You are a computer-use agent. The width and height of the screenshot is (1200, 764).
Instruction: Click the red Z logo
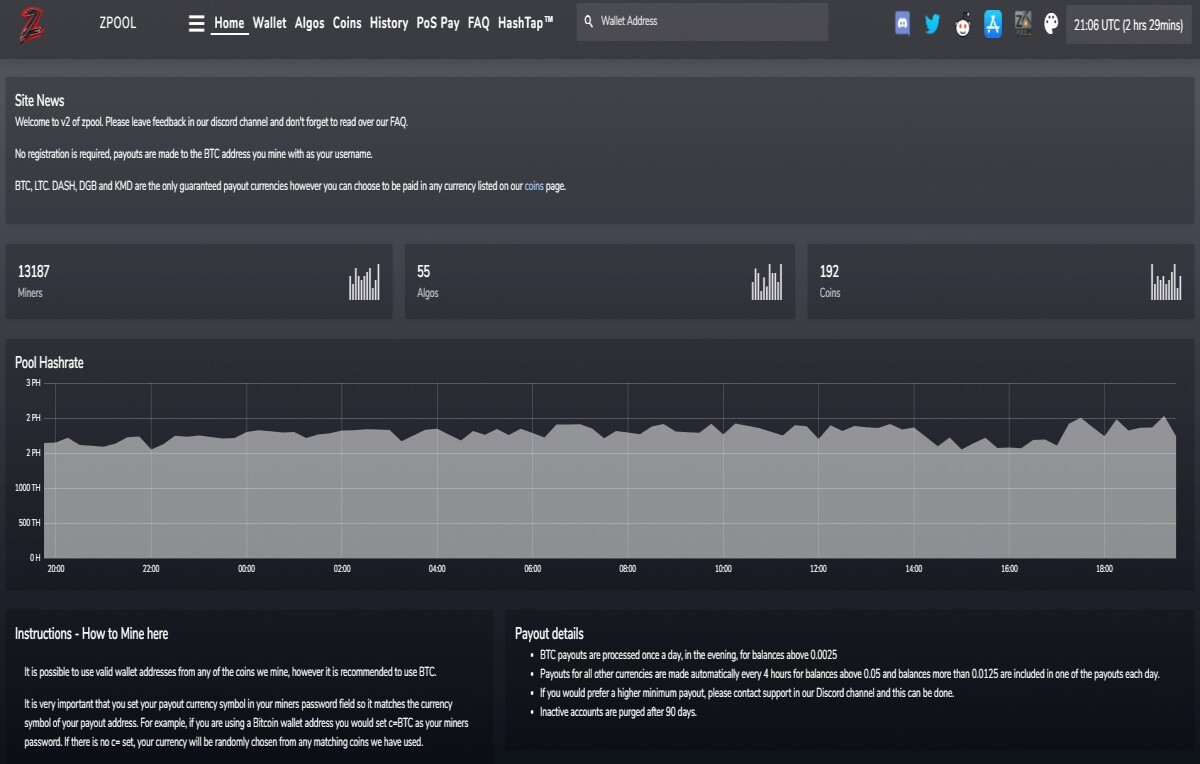pyautogui.click(x=31, y=24)
